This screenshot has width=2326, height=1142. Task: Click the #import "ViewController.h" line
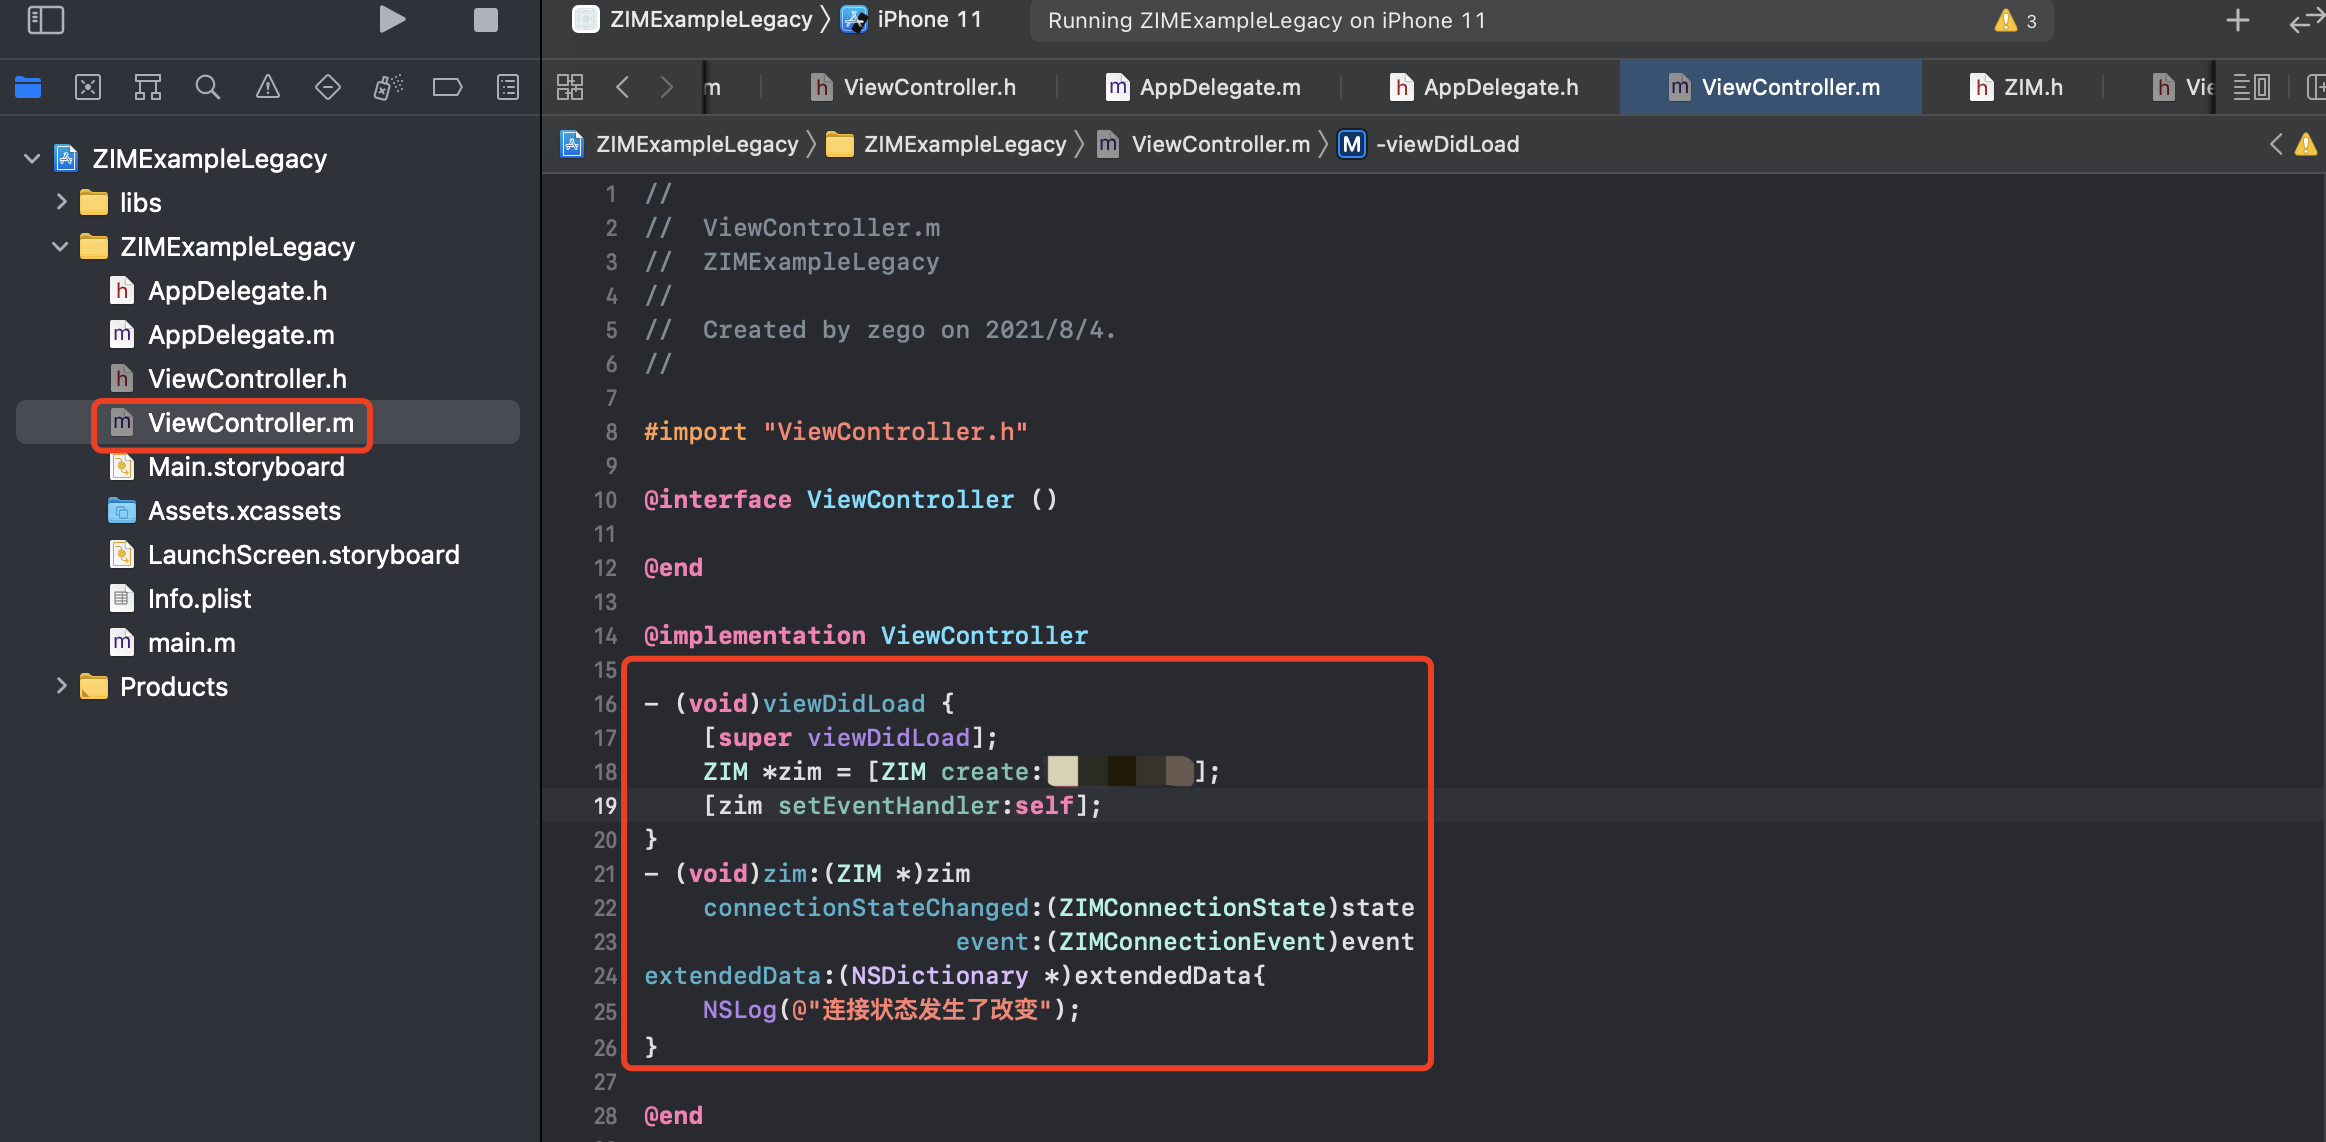836,431
